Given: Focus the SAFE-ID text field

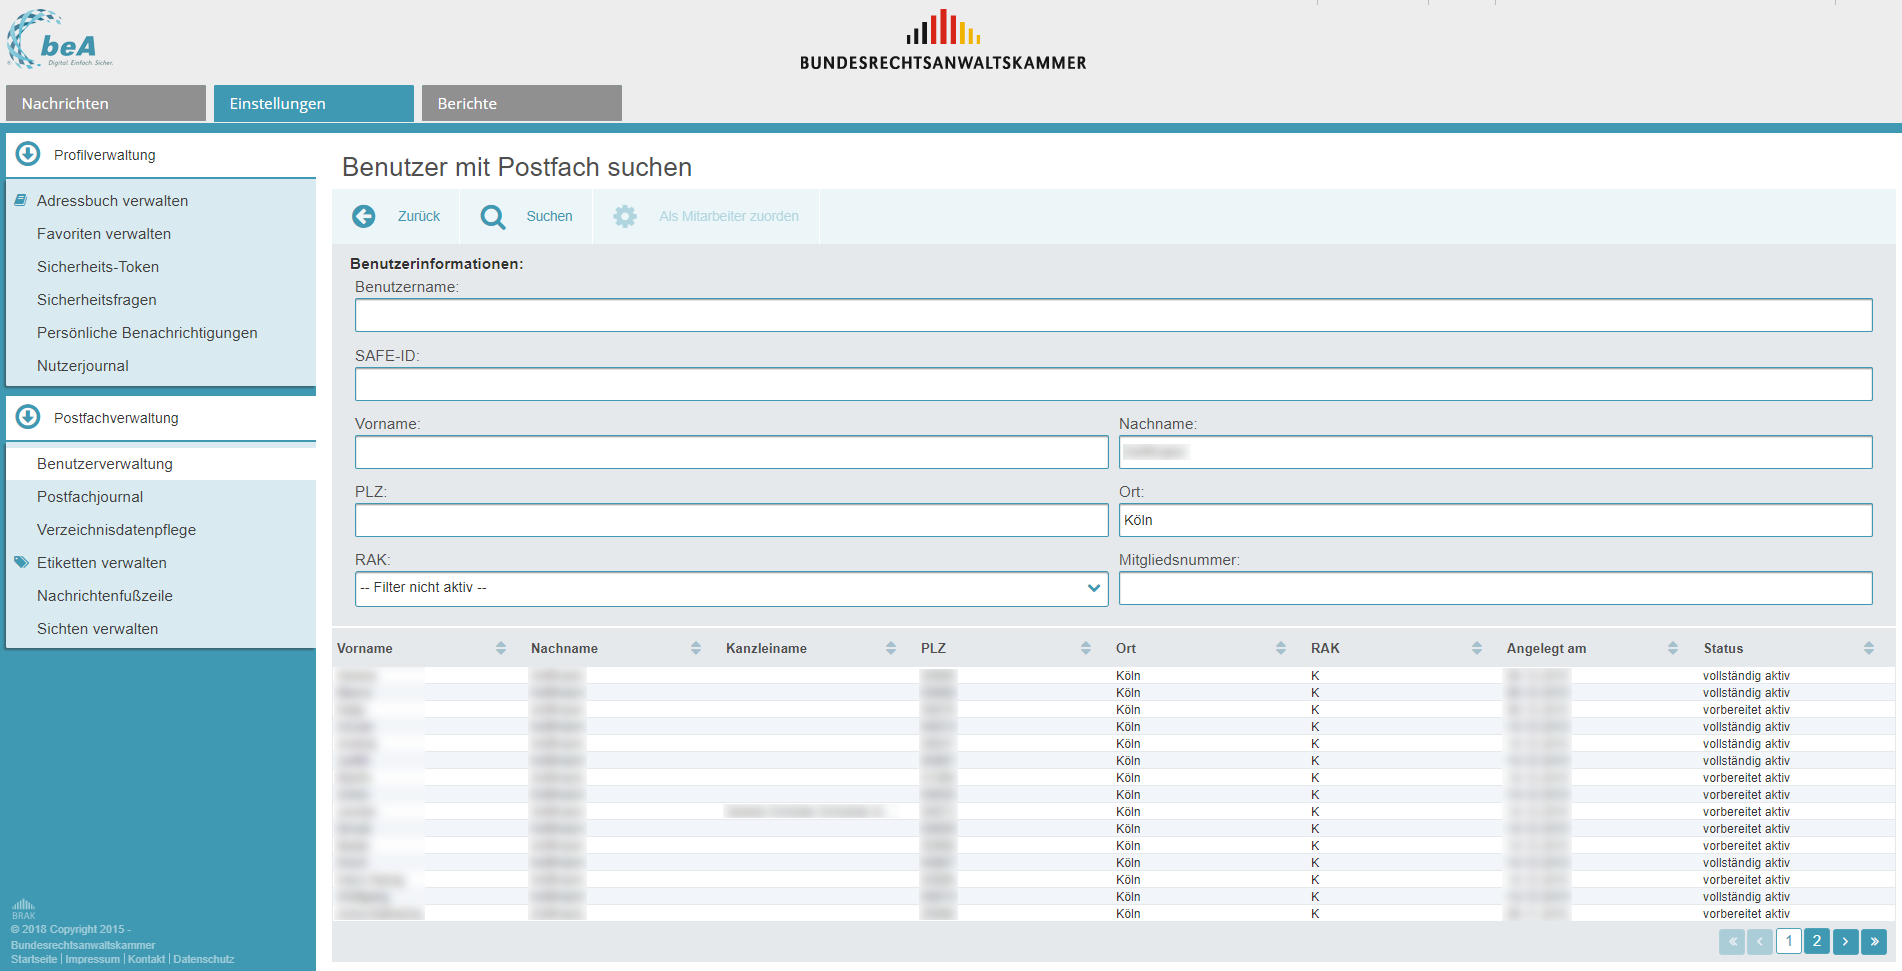Looking at the screenshot, I should coord(1113,384).
